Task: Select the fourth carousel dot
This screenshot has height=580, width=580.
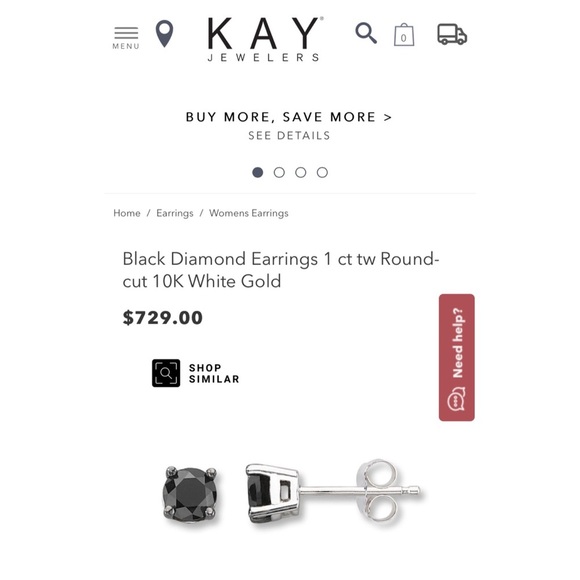Action: [x=322, y=172]
